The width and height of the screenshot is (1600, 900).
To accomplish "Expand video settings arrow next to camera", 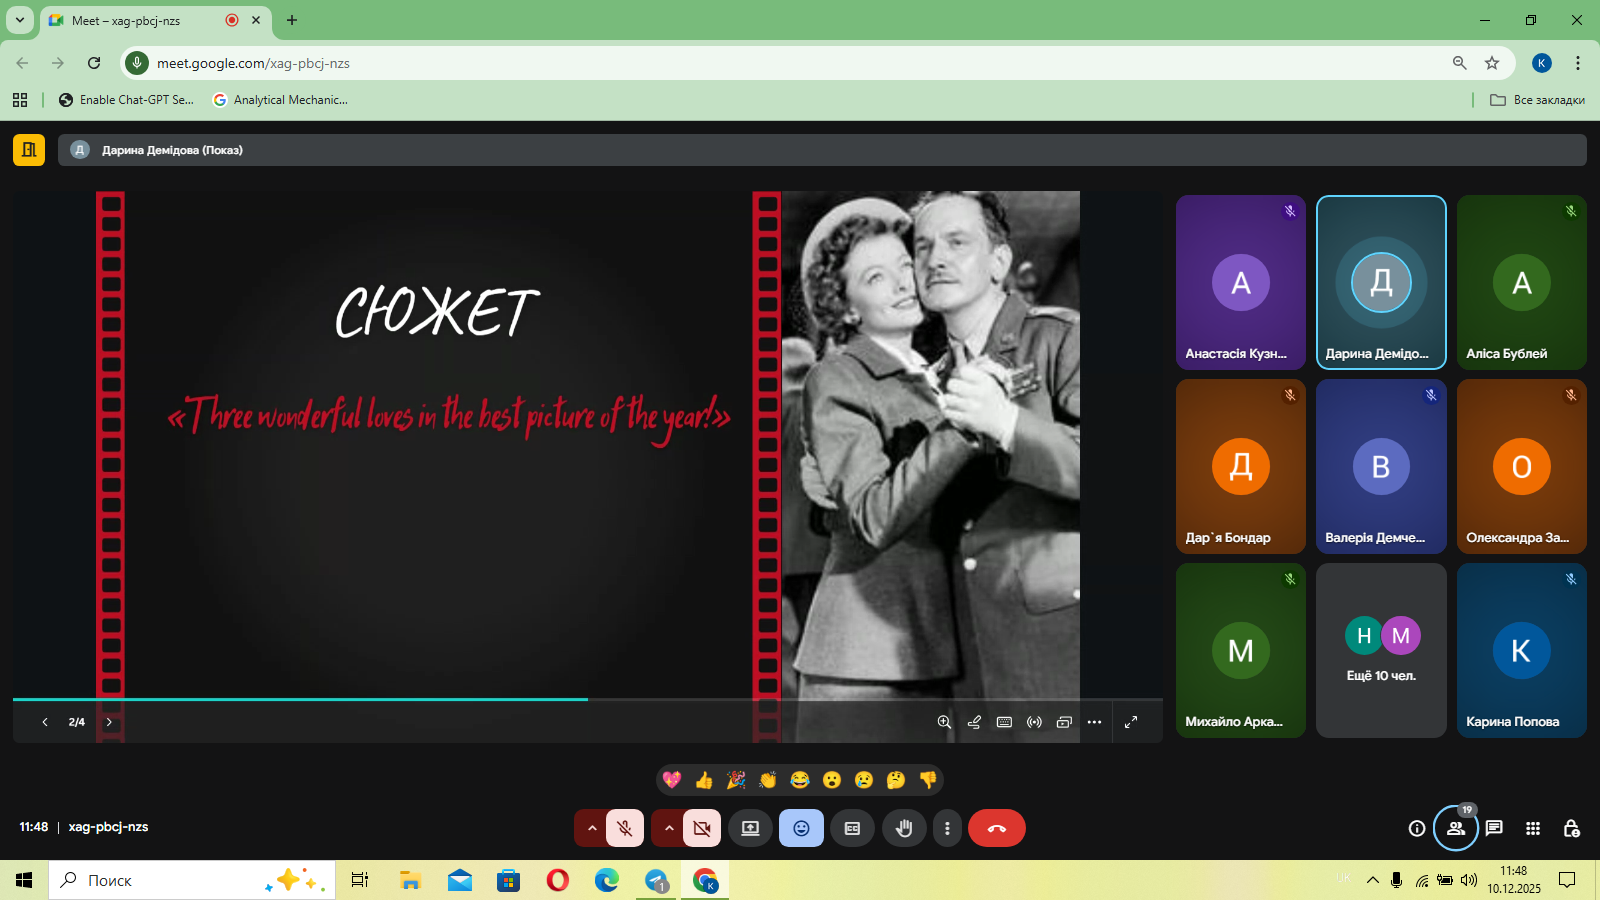I will coord(668,828).
